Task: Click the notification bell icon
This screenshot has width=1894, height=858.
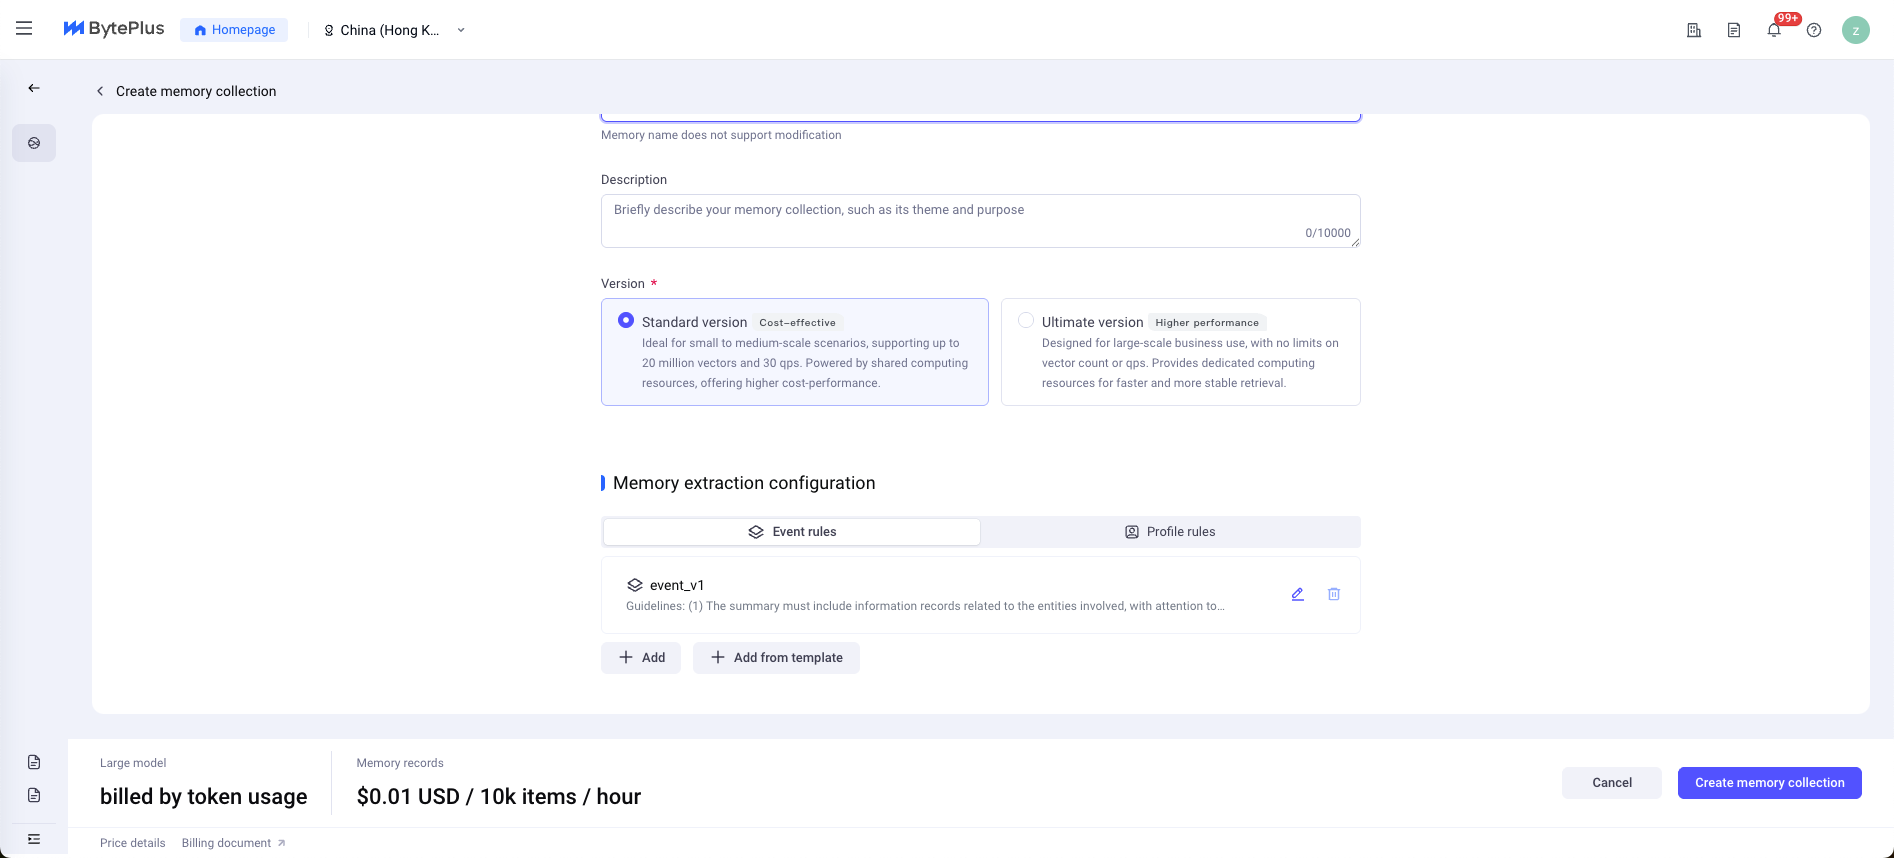Action: click(1774, 30)
